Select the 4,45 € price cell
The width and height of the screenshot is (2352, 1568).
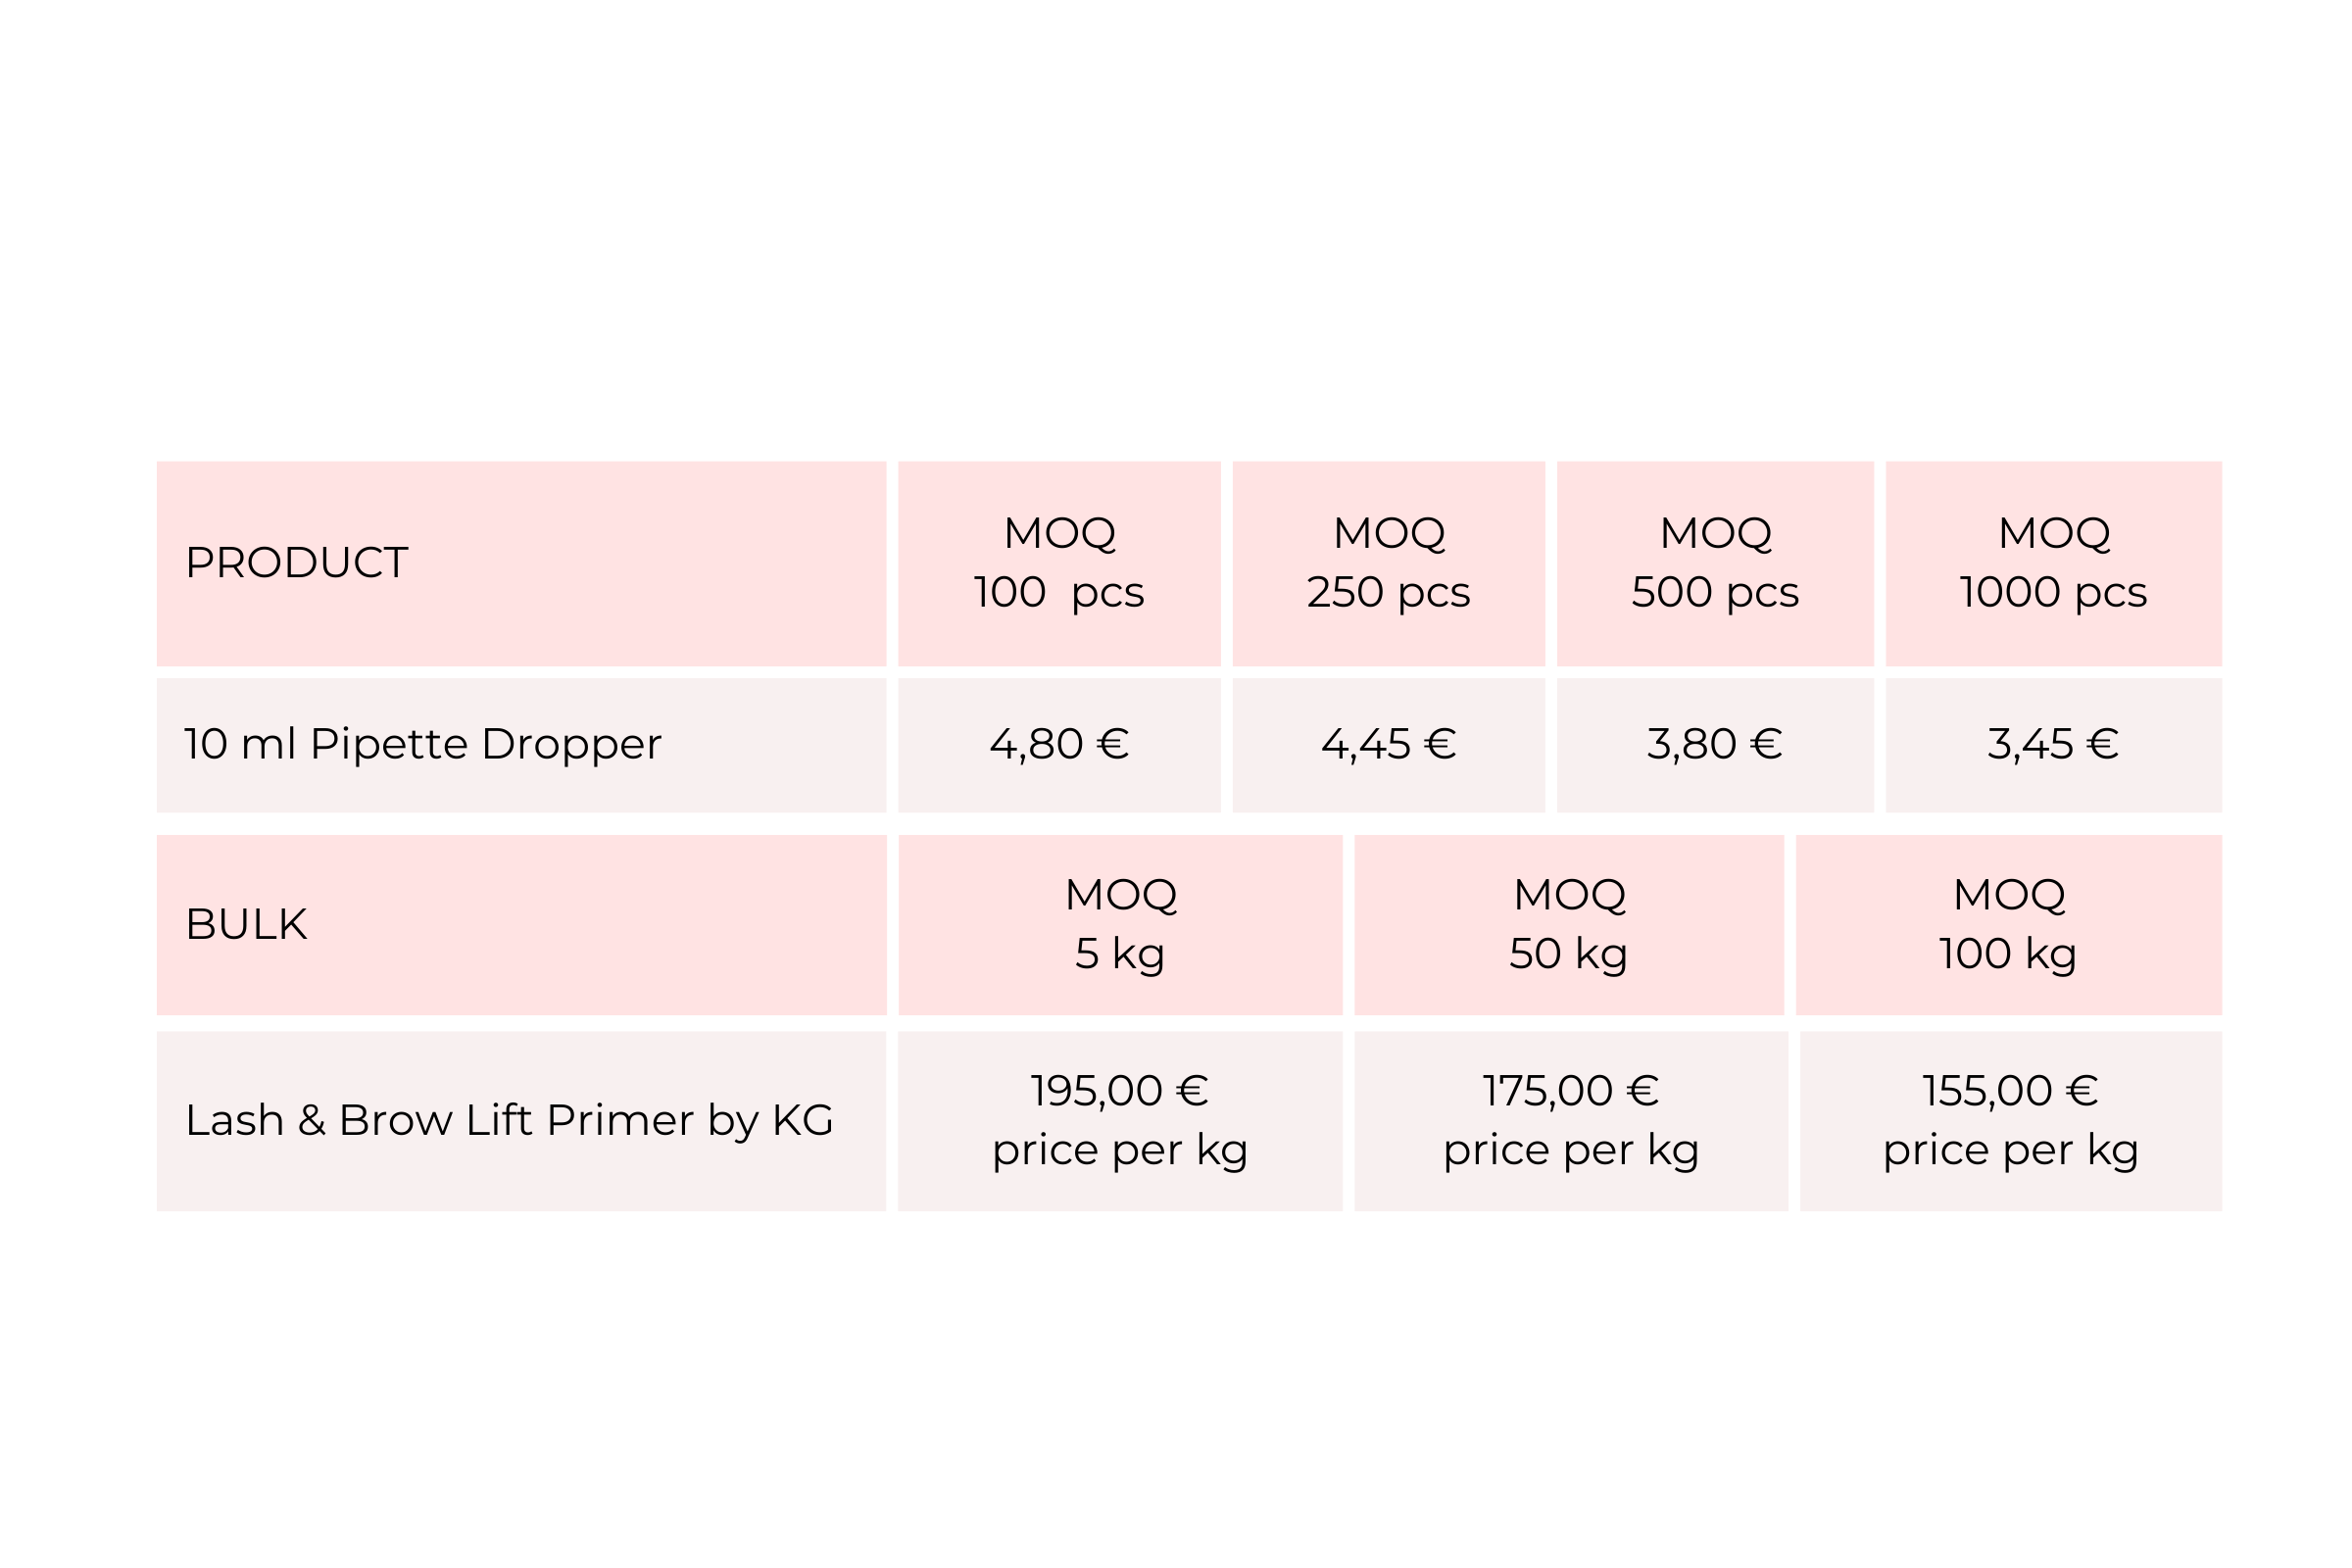(1388, 745)
